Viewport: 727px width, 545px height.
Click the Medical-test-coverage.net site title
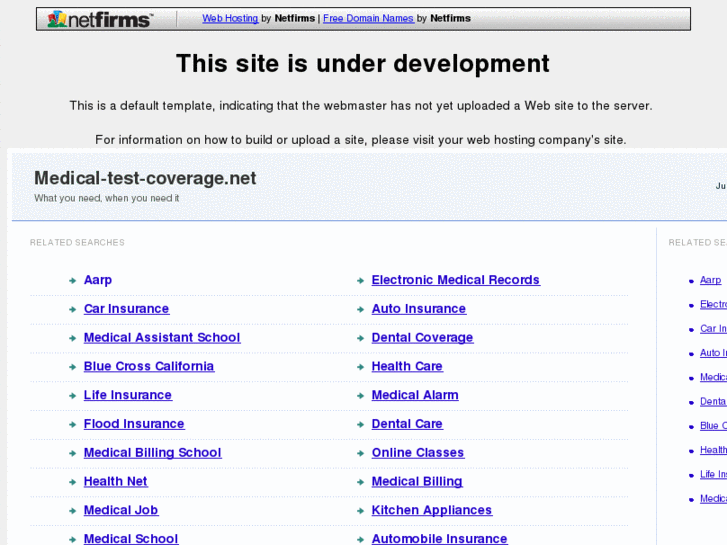tap(145, 179)
